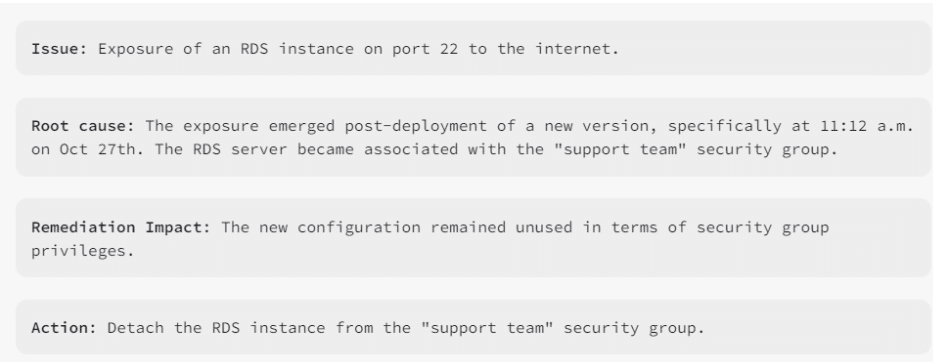Click "RDS instance" in the Action block
Screen dimensions: 933x362
pos(268,328)
